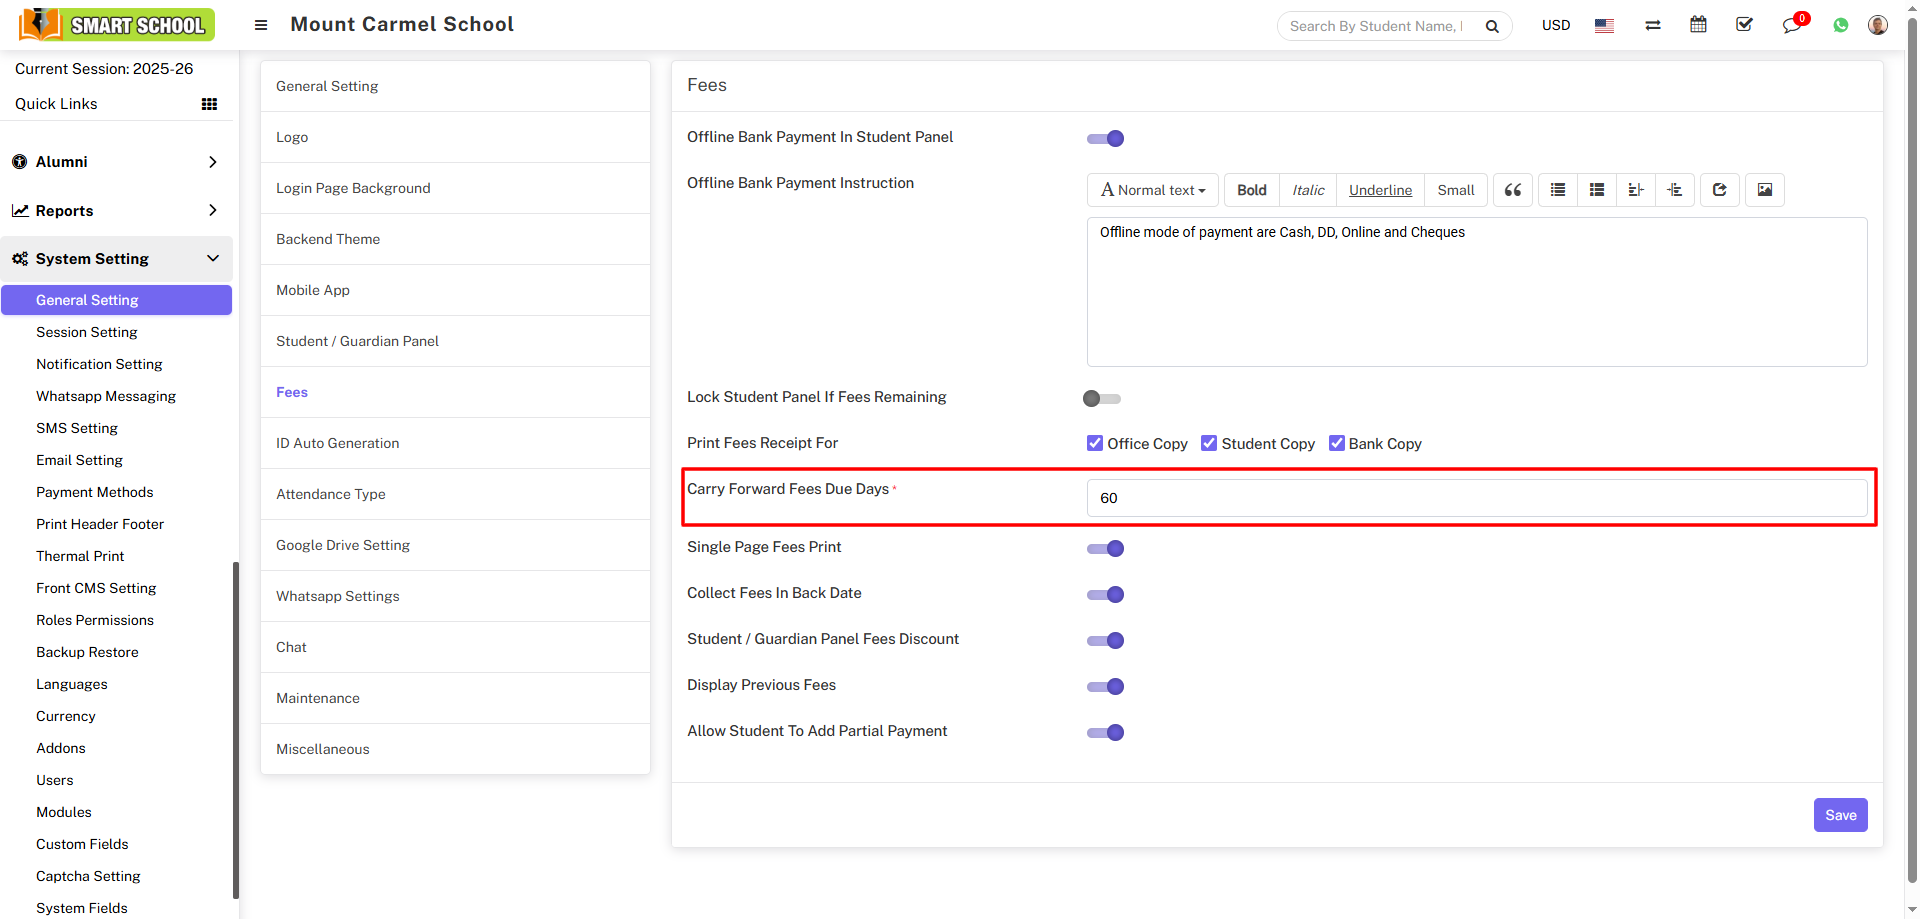Click the Carry Forward Fees Due Days field
The image size is (1920, 919).
(x=1476, y=498)
